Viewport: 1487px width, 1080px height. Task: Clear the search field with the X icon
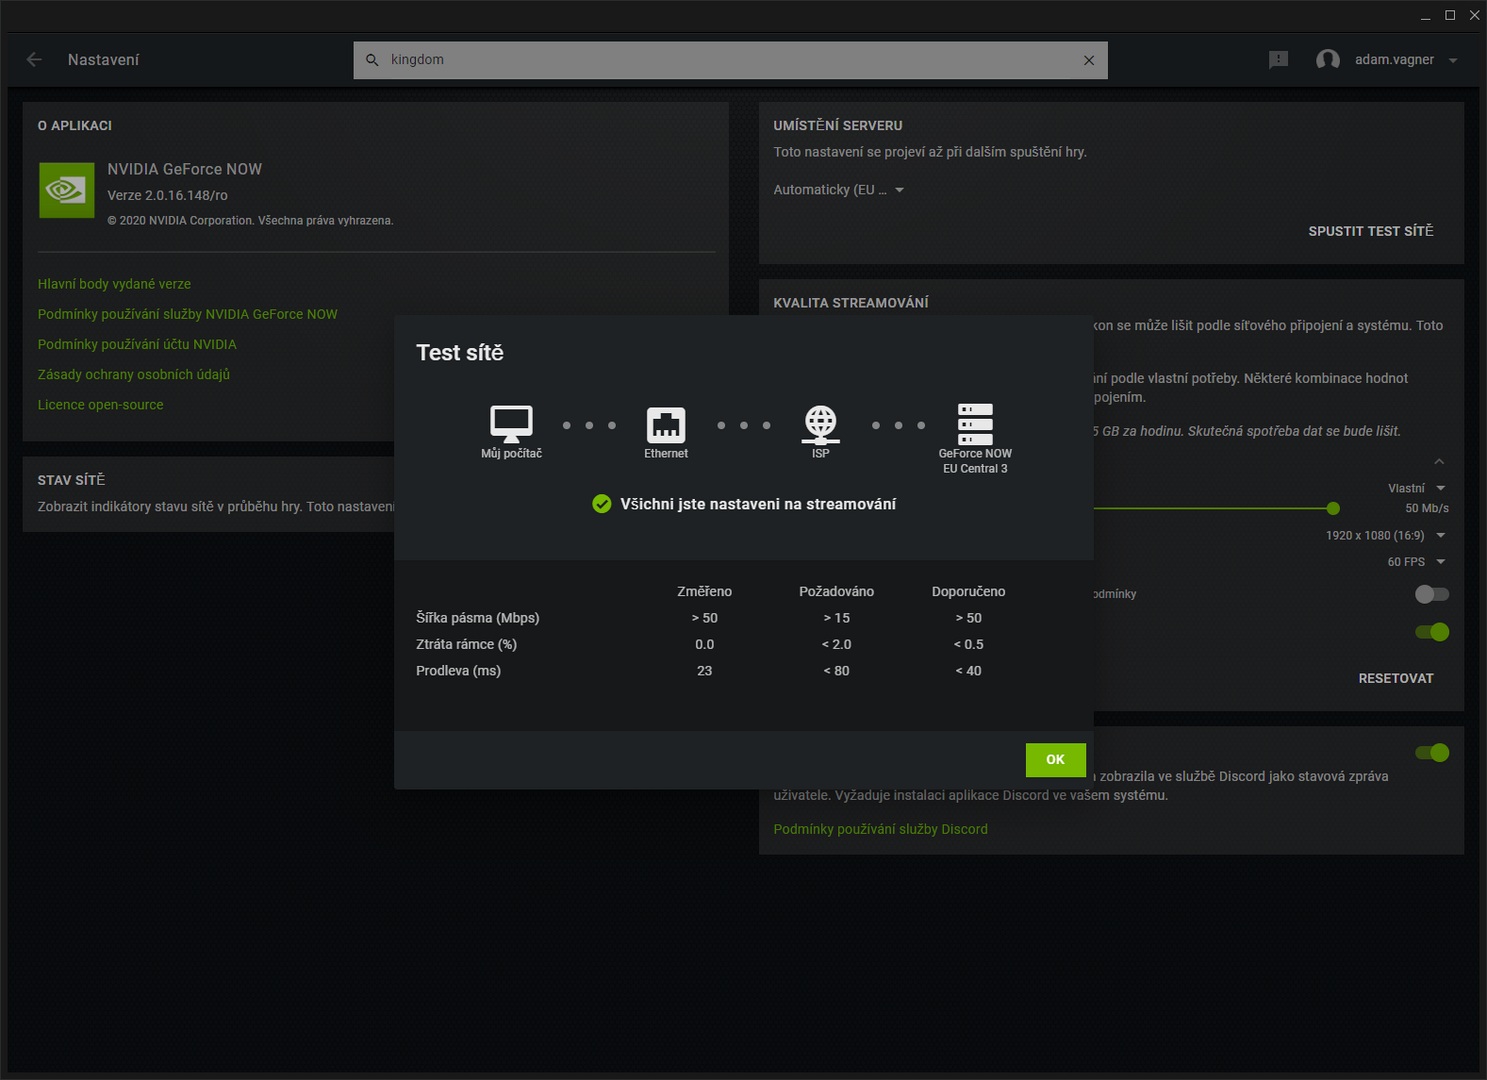click(x=1089, y=60)
